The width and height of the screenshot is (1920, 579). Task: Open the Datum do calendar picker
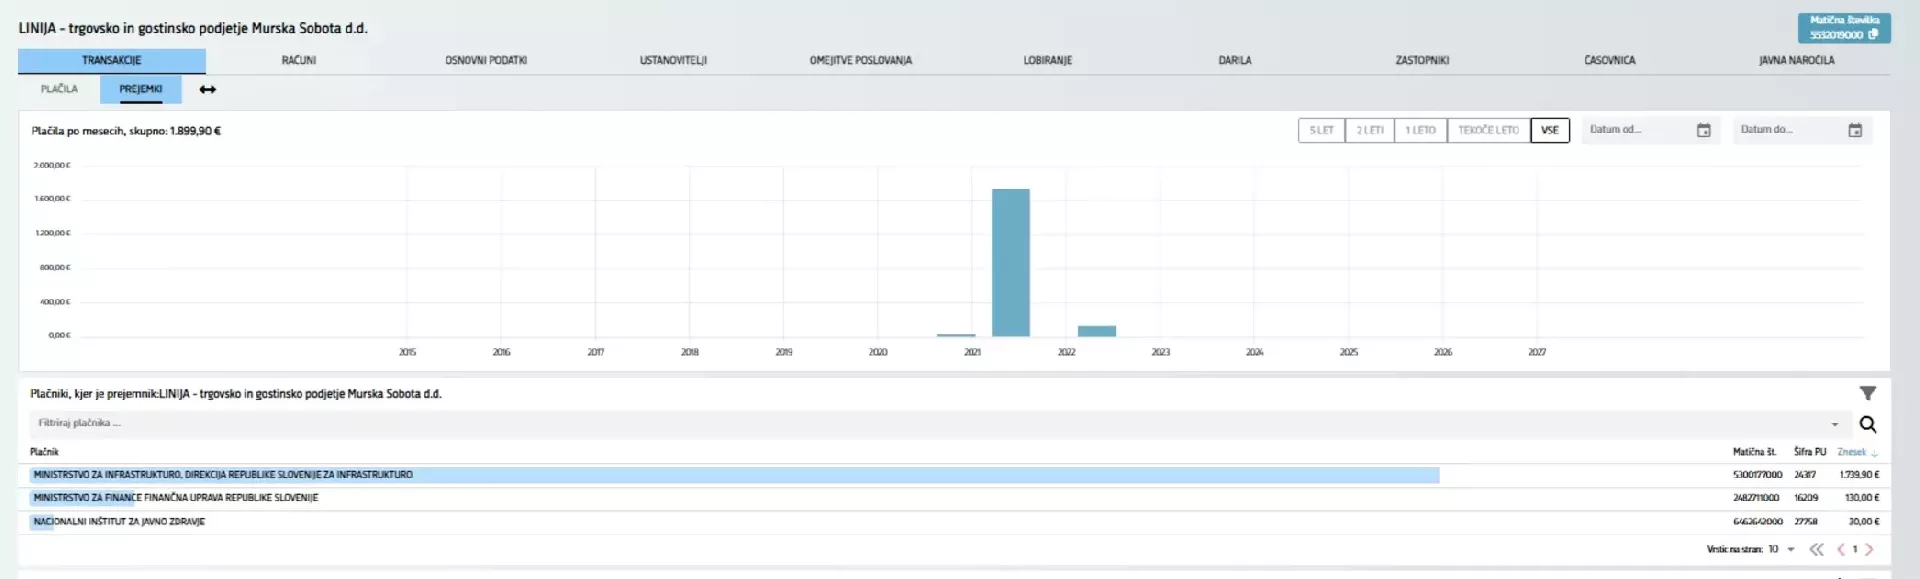[x=1854, y=130]
